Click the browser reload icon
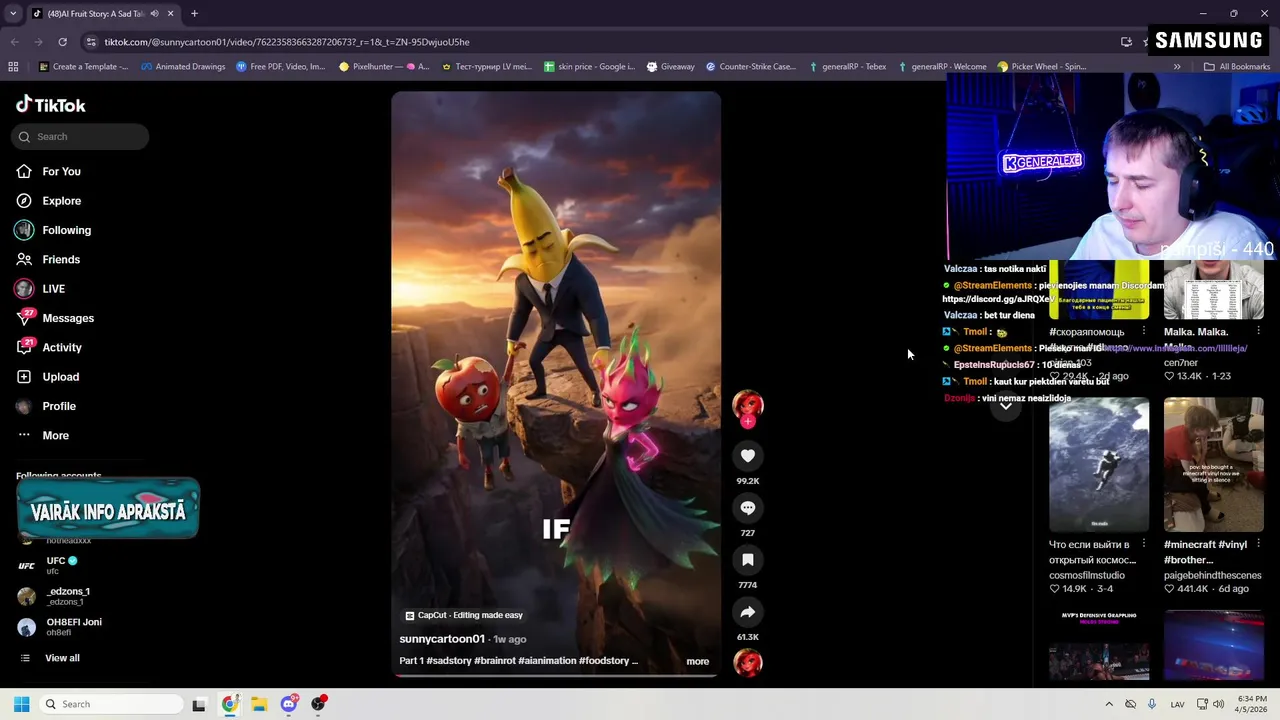The image size is (1280, 720). [62, 42]
